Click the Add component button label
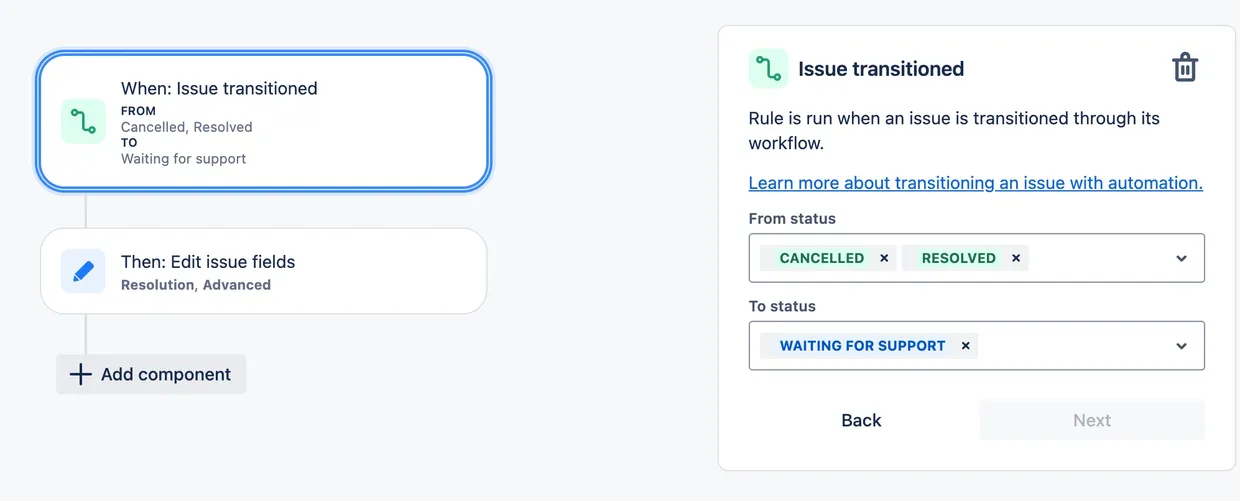The width and height of the screenshot is (1240, 501). 166,375
